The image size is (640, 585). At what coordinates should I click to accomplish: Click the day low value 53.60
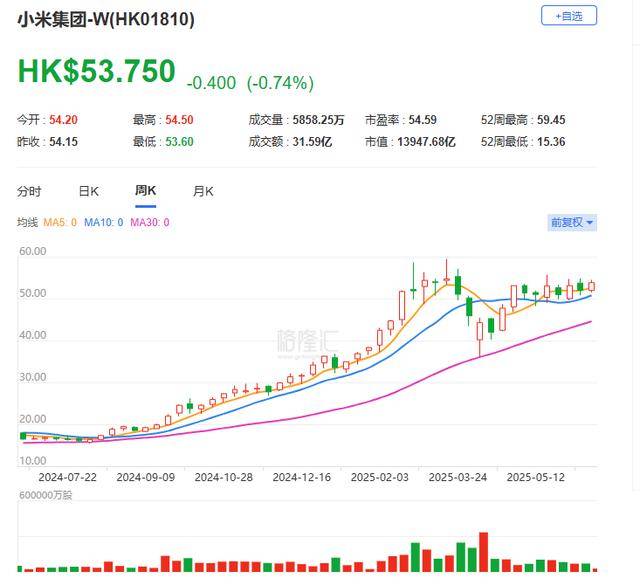coord(179,142)
